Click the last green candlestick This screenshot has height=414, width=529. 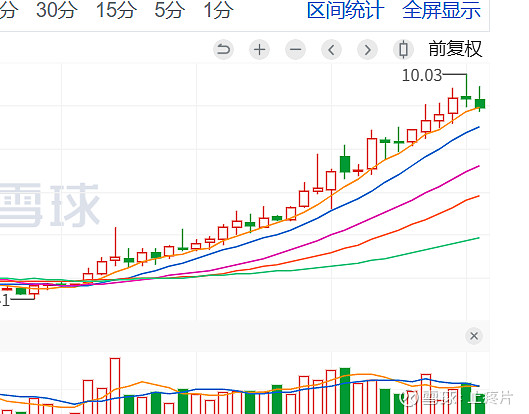pyautogui.click(x=480, y=103)
